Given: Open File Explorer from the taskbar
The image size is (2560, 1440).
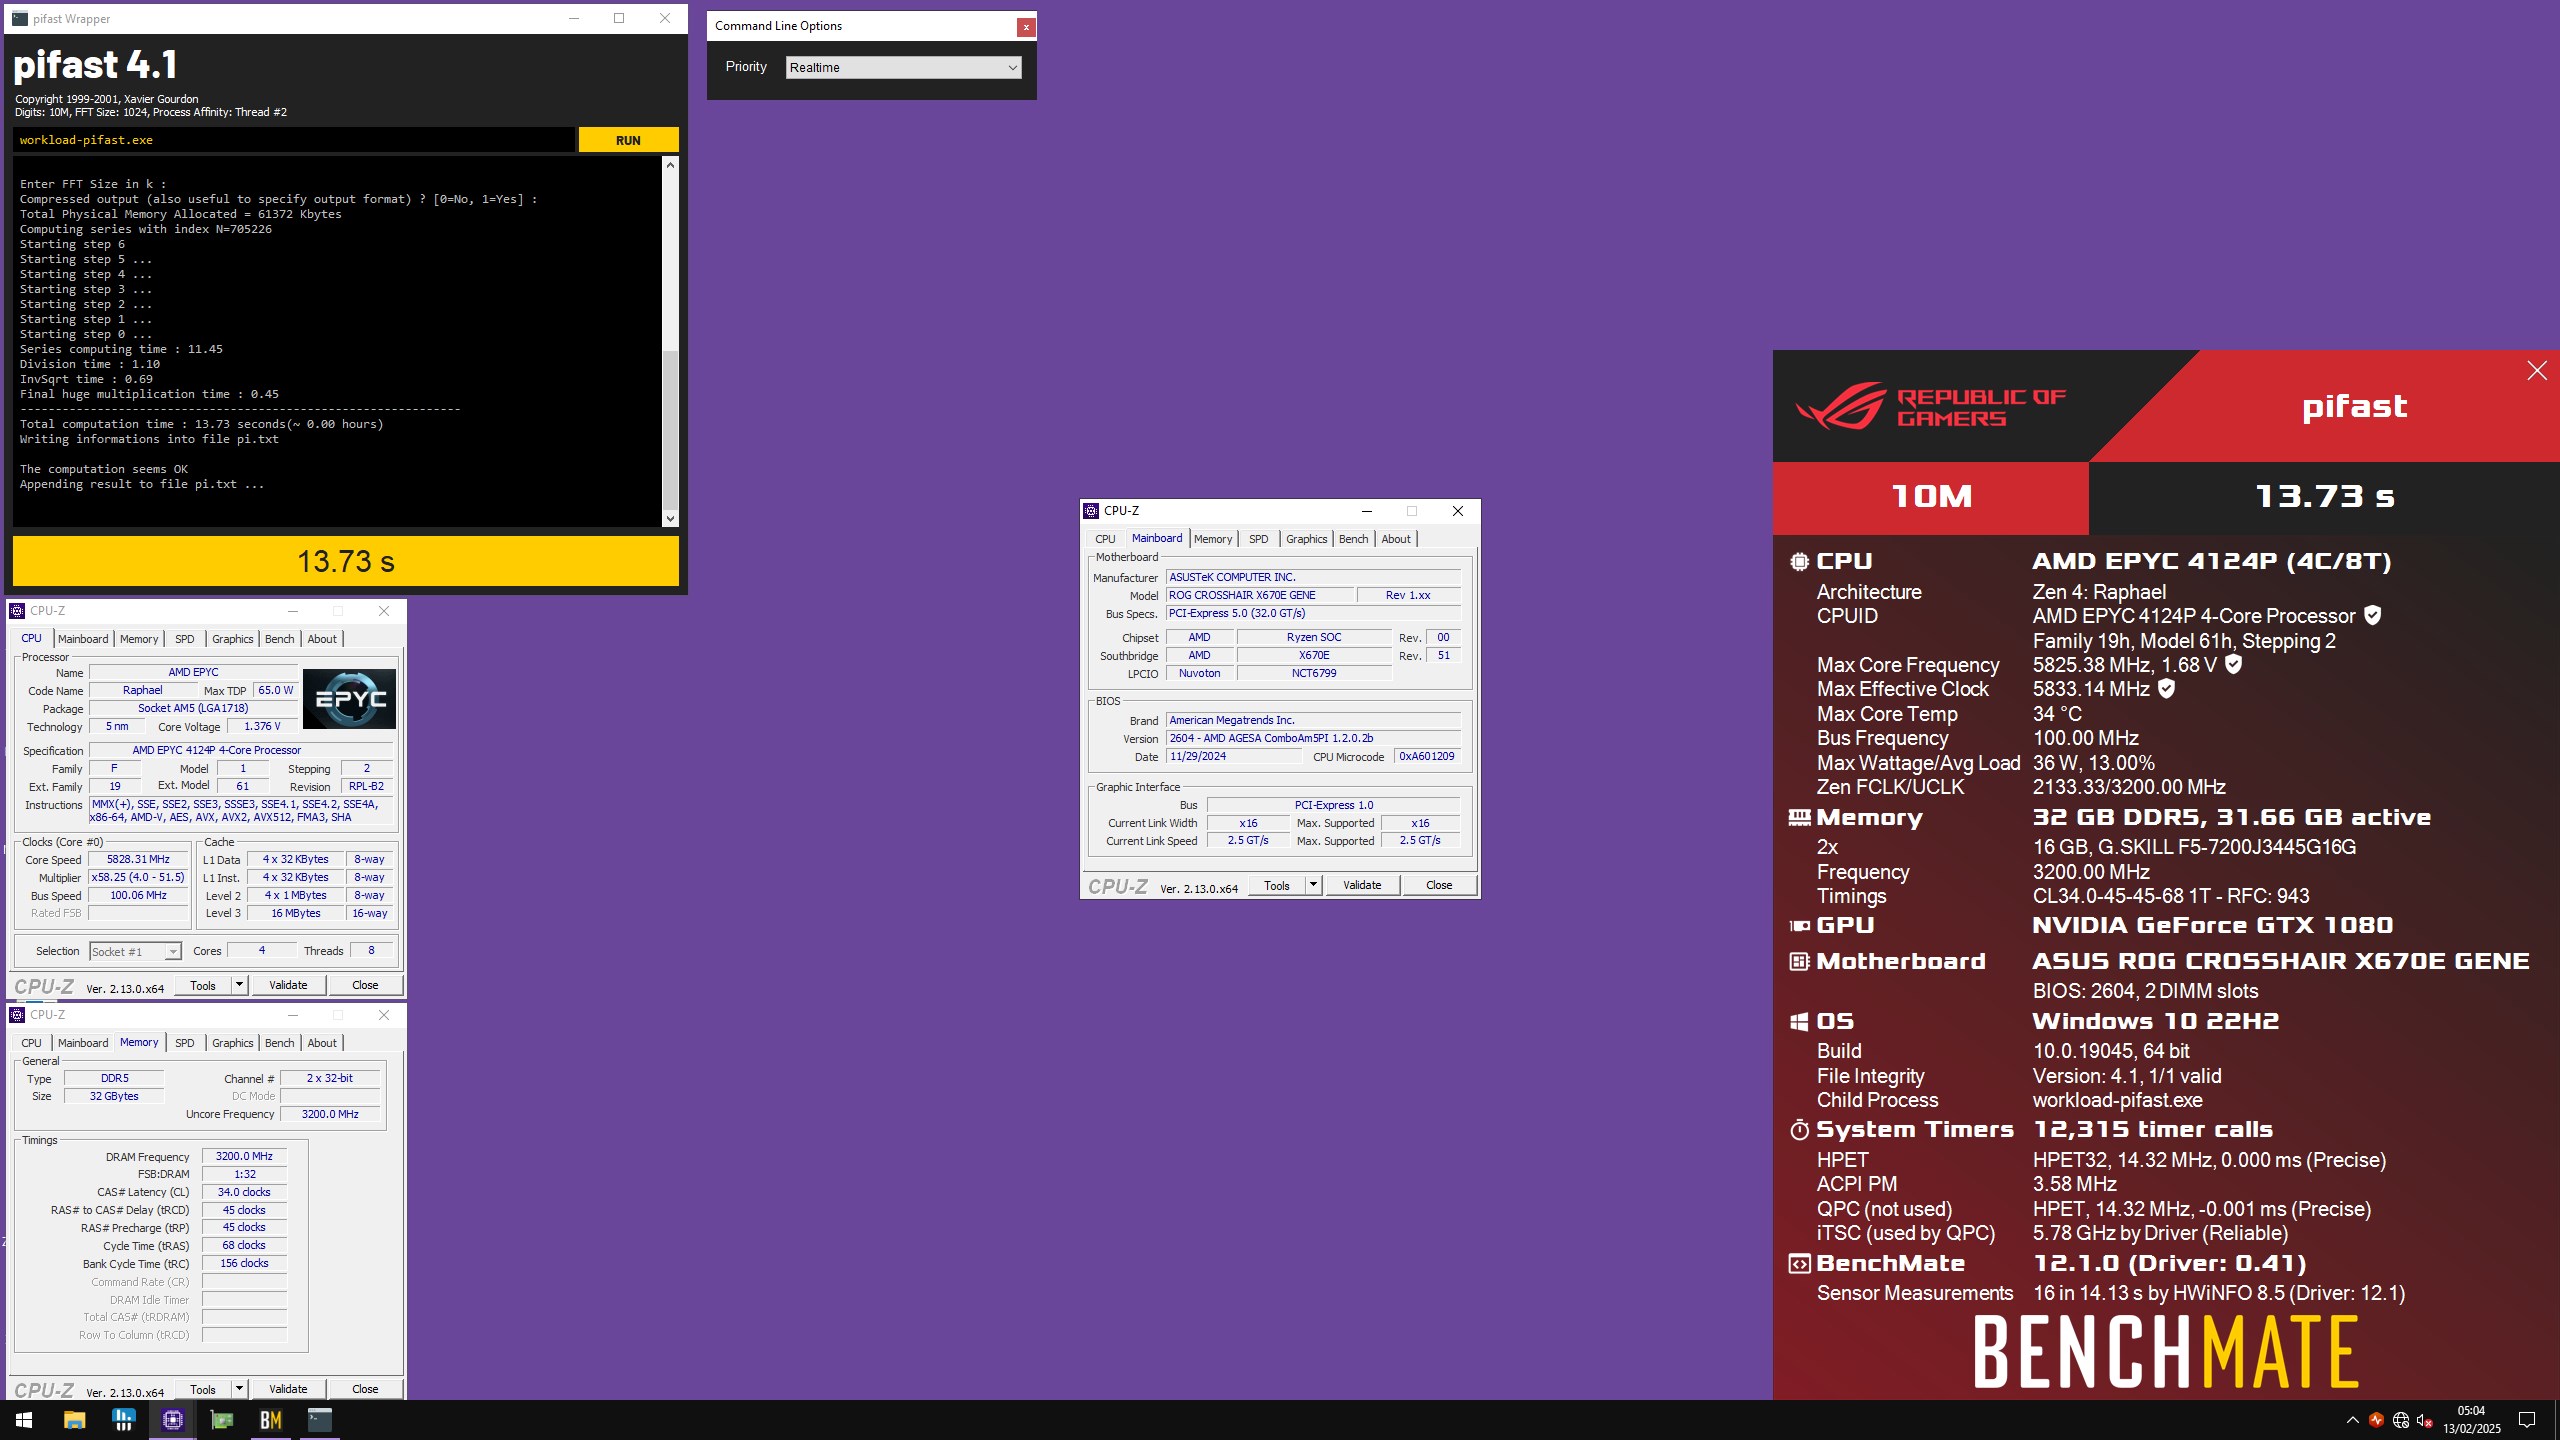Looking at the screenshot, I should coord(74,1420).
